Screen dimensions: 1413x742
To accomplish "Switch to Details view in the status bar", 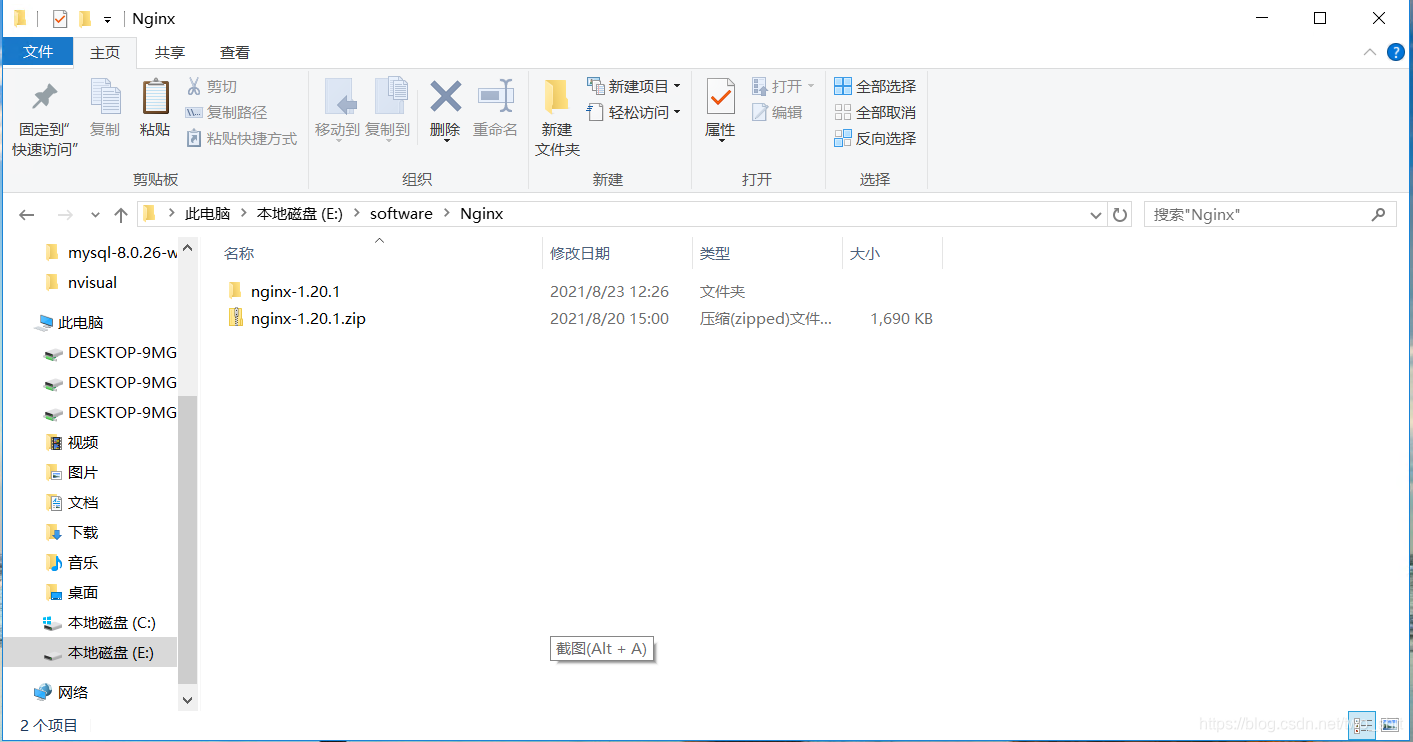I will (1361, 725).
